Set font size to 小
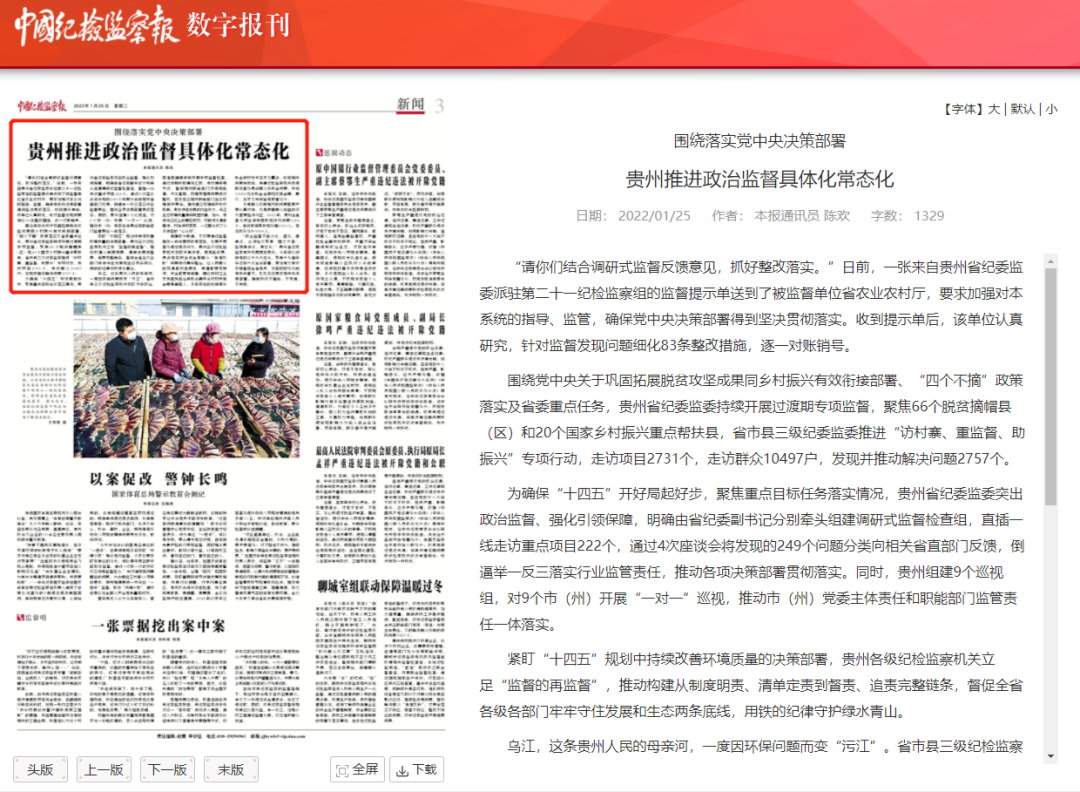 pos(1051,109)
